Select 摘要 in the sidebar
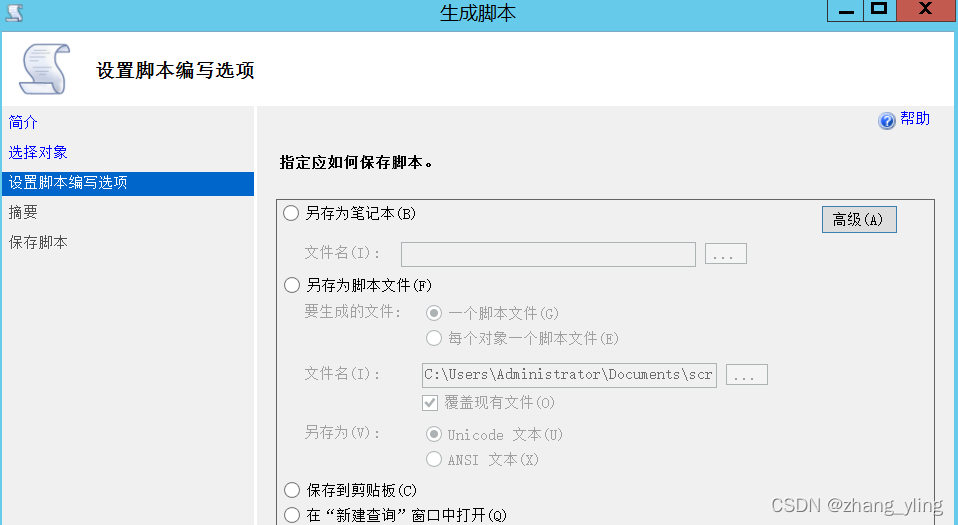 tap(23, 212)
